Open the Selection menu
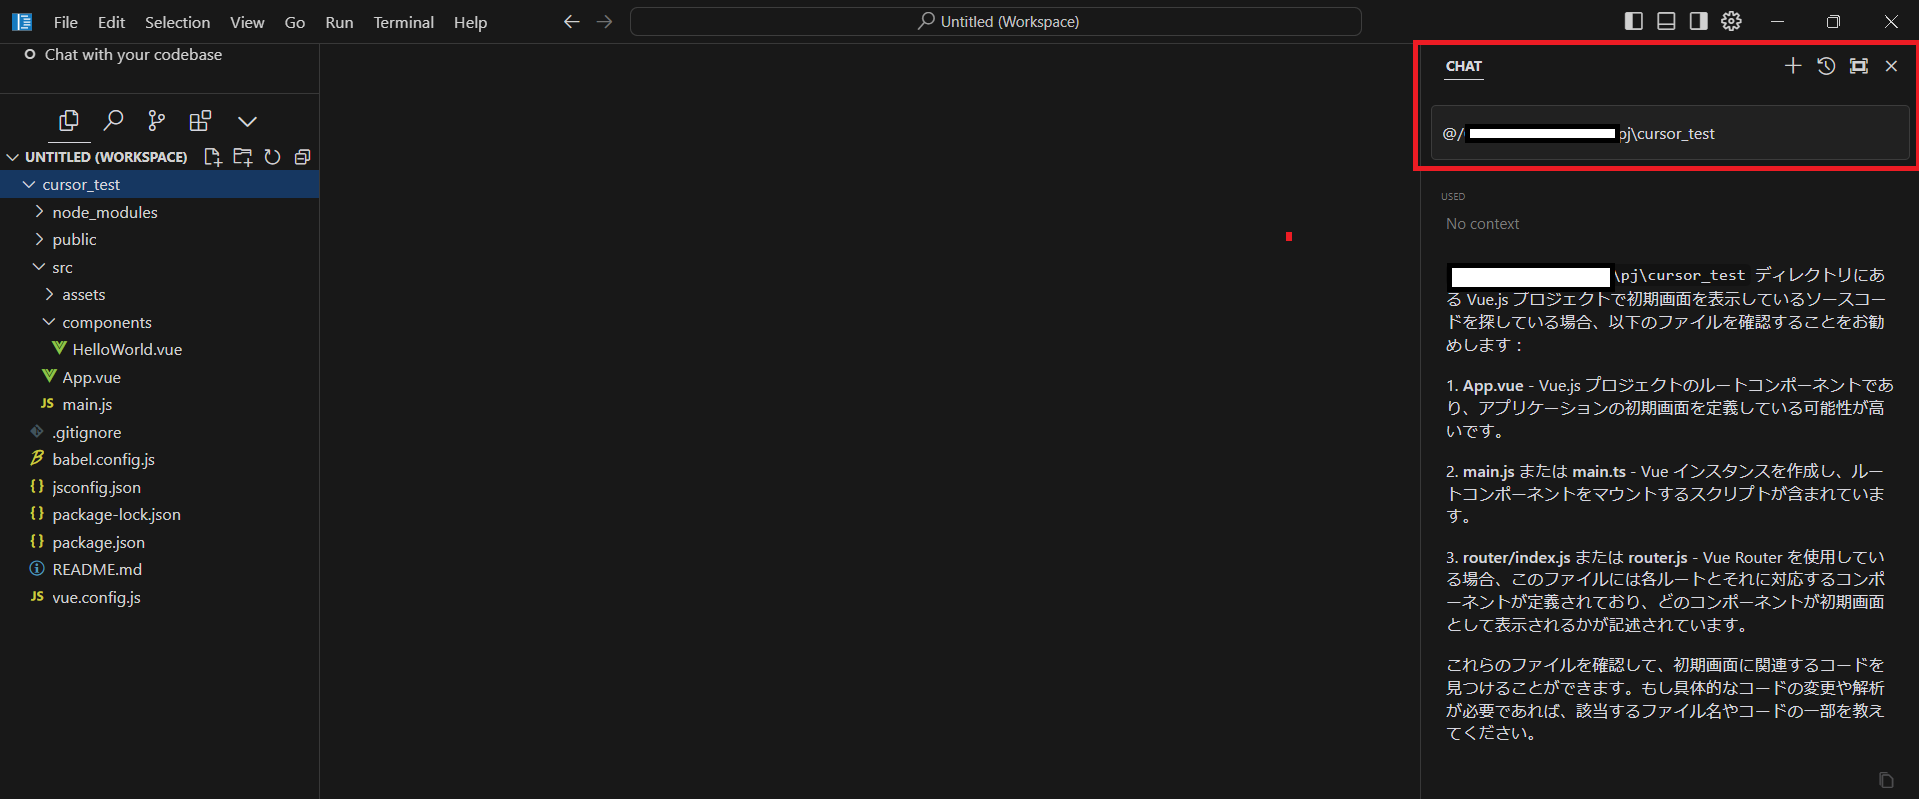1919x799 pixels. point(177,22)
